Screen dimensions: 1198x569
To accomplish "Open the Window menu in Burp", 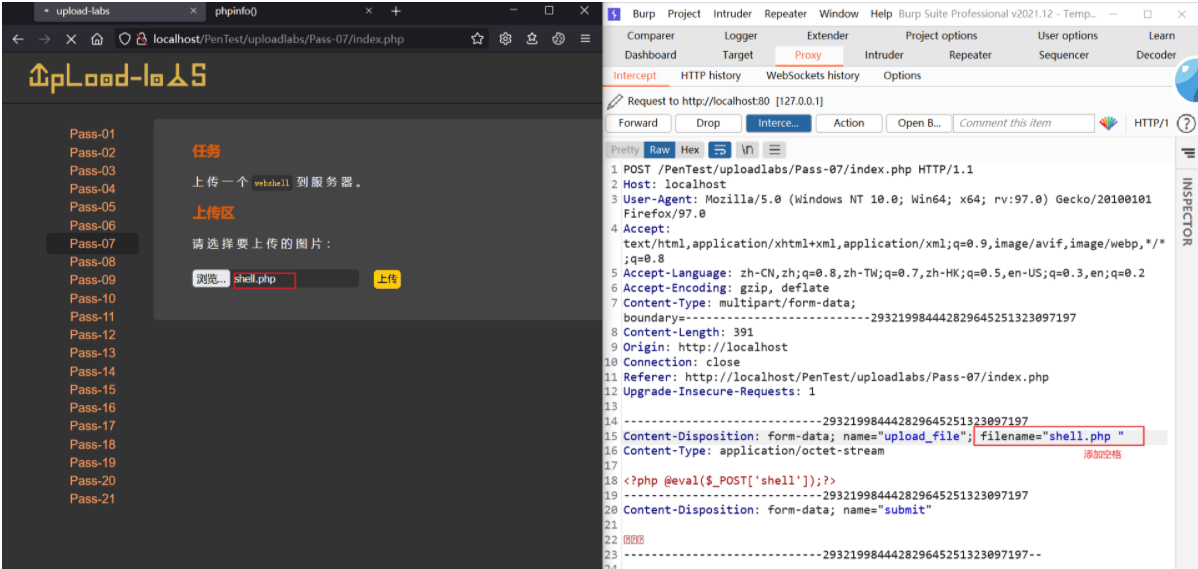I will click(838, 14).
